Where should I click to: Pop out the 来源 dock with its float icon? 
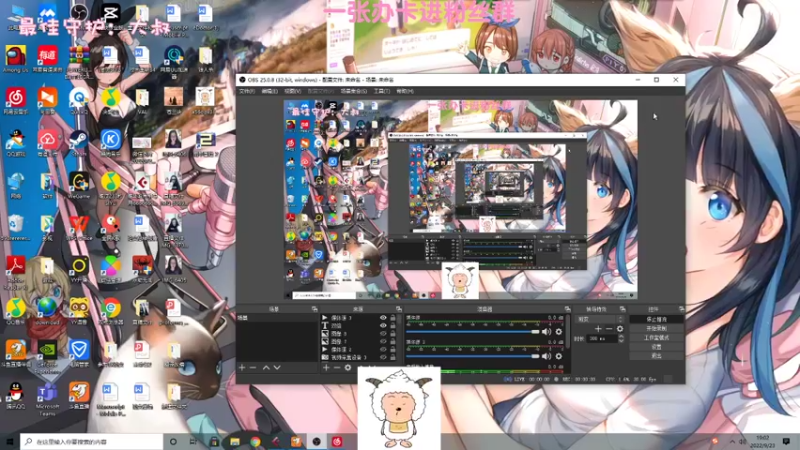(x=398, y=309)
